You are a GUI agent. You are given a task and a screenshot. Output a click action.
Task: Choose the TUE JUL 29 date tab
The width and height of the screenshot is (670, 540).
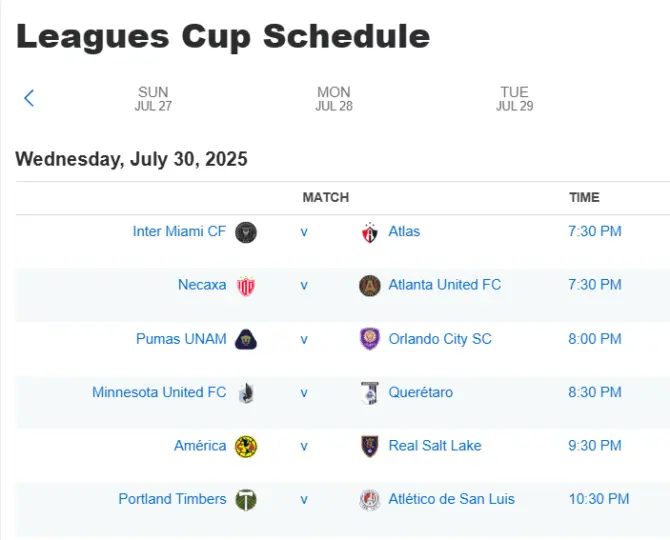(514, 99)
